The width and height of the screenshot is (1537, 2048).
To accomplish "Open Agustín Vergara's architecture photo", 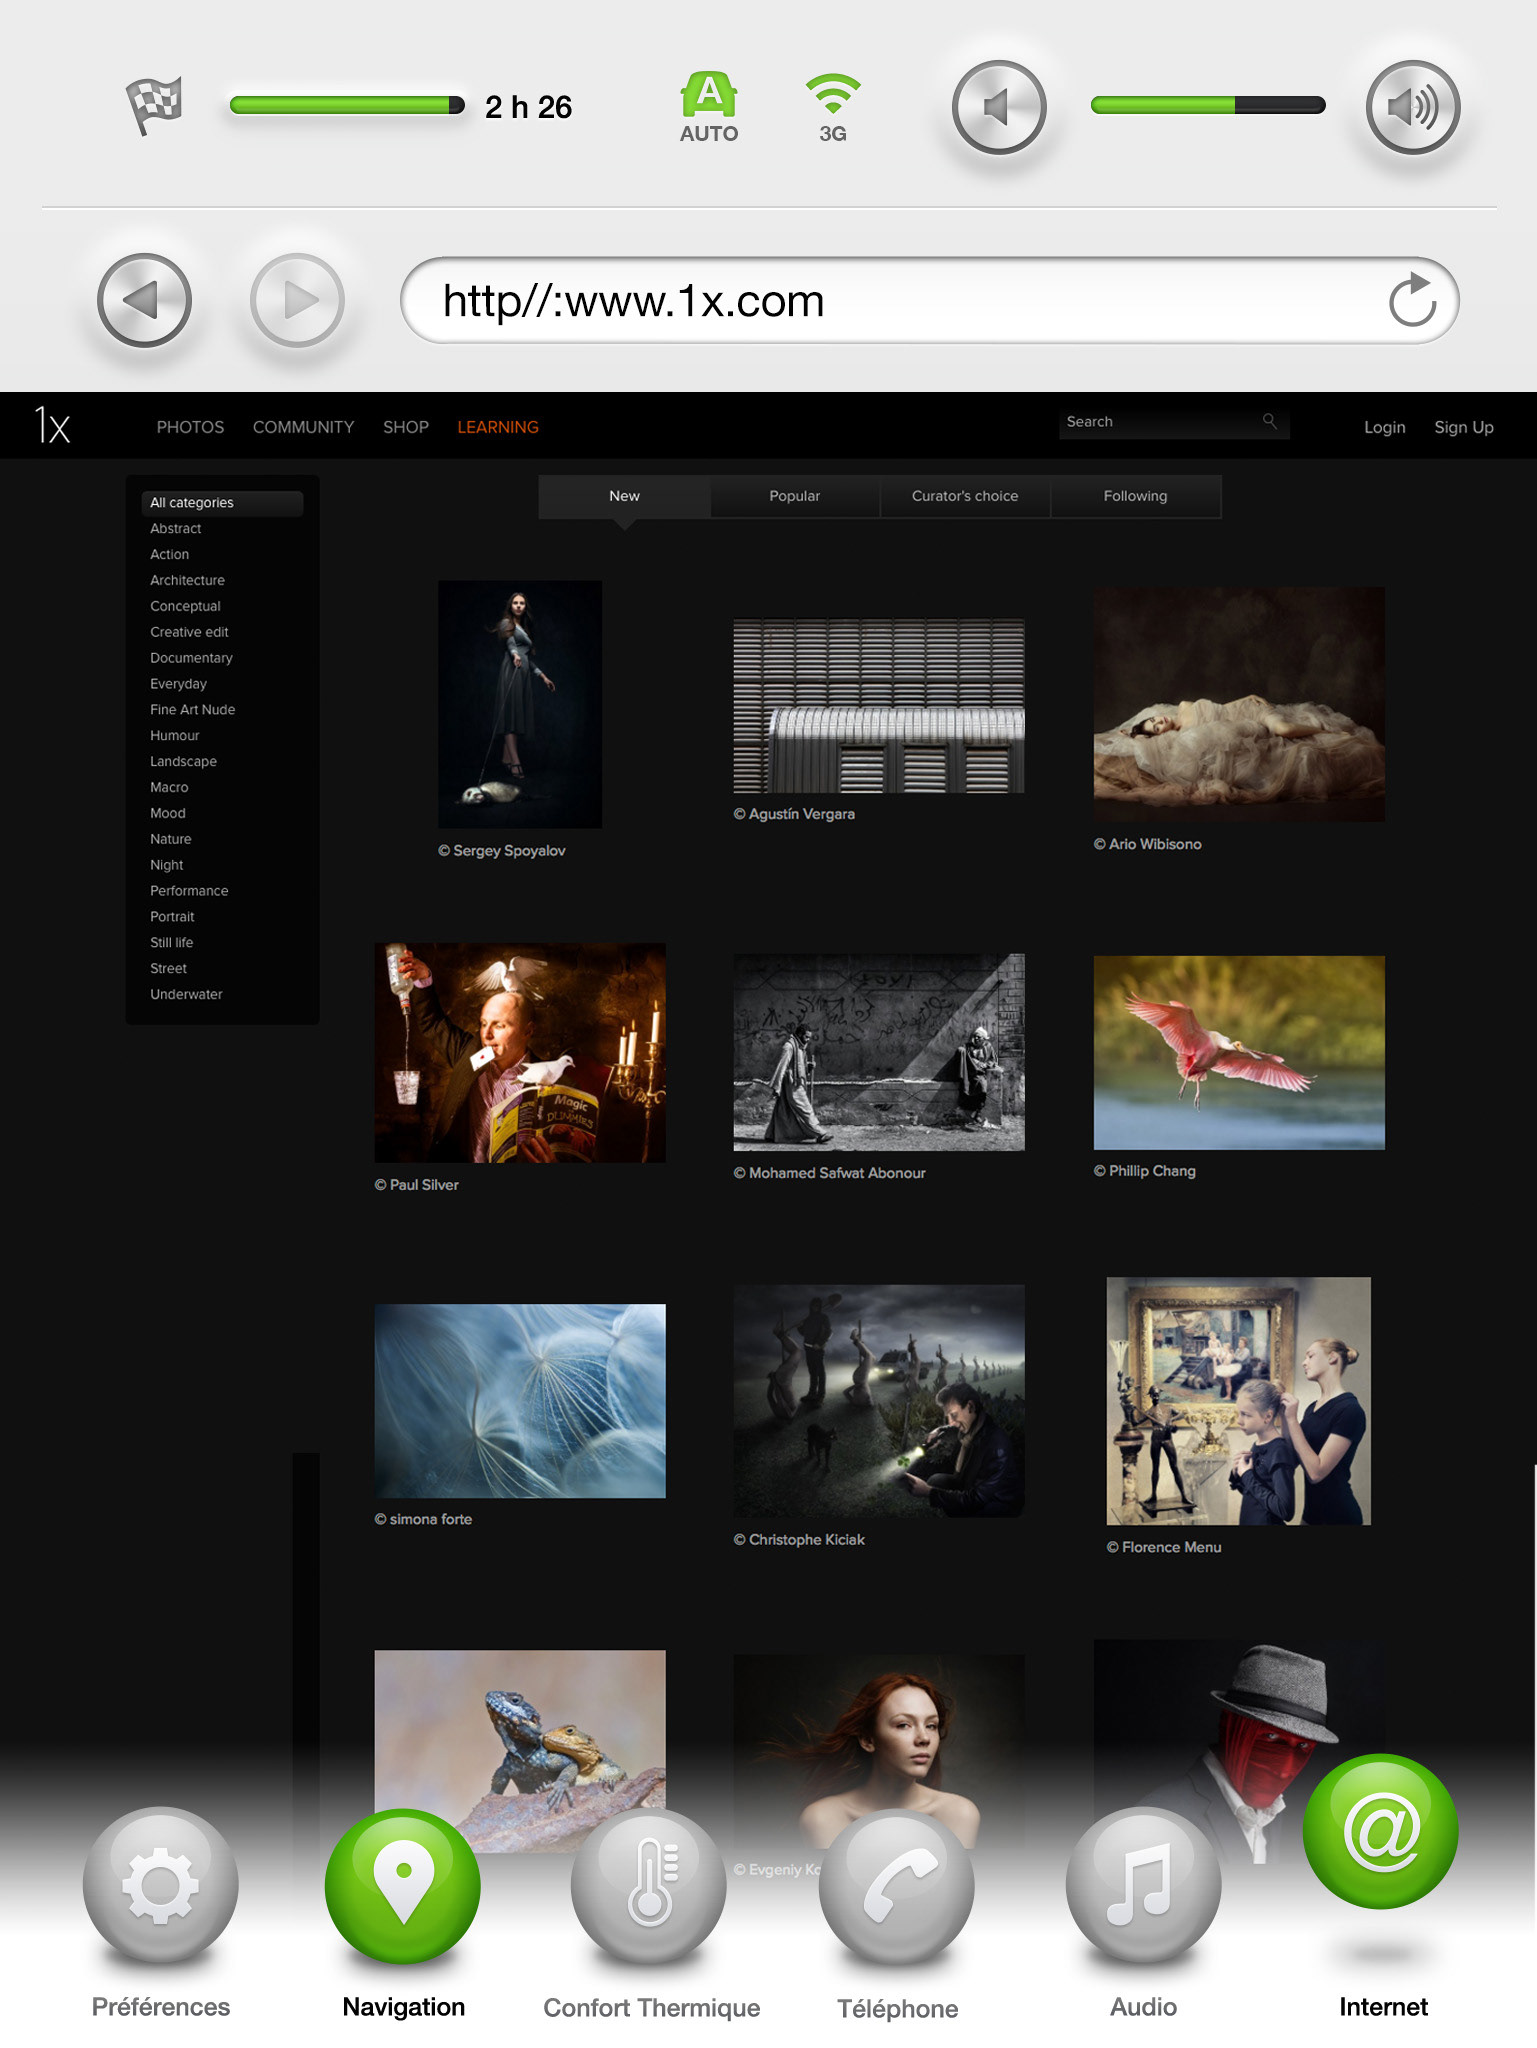I will [x=879, y=706].
